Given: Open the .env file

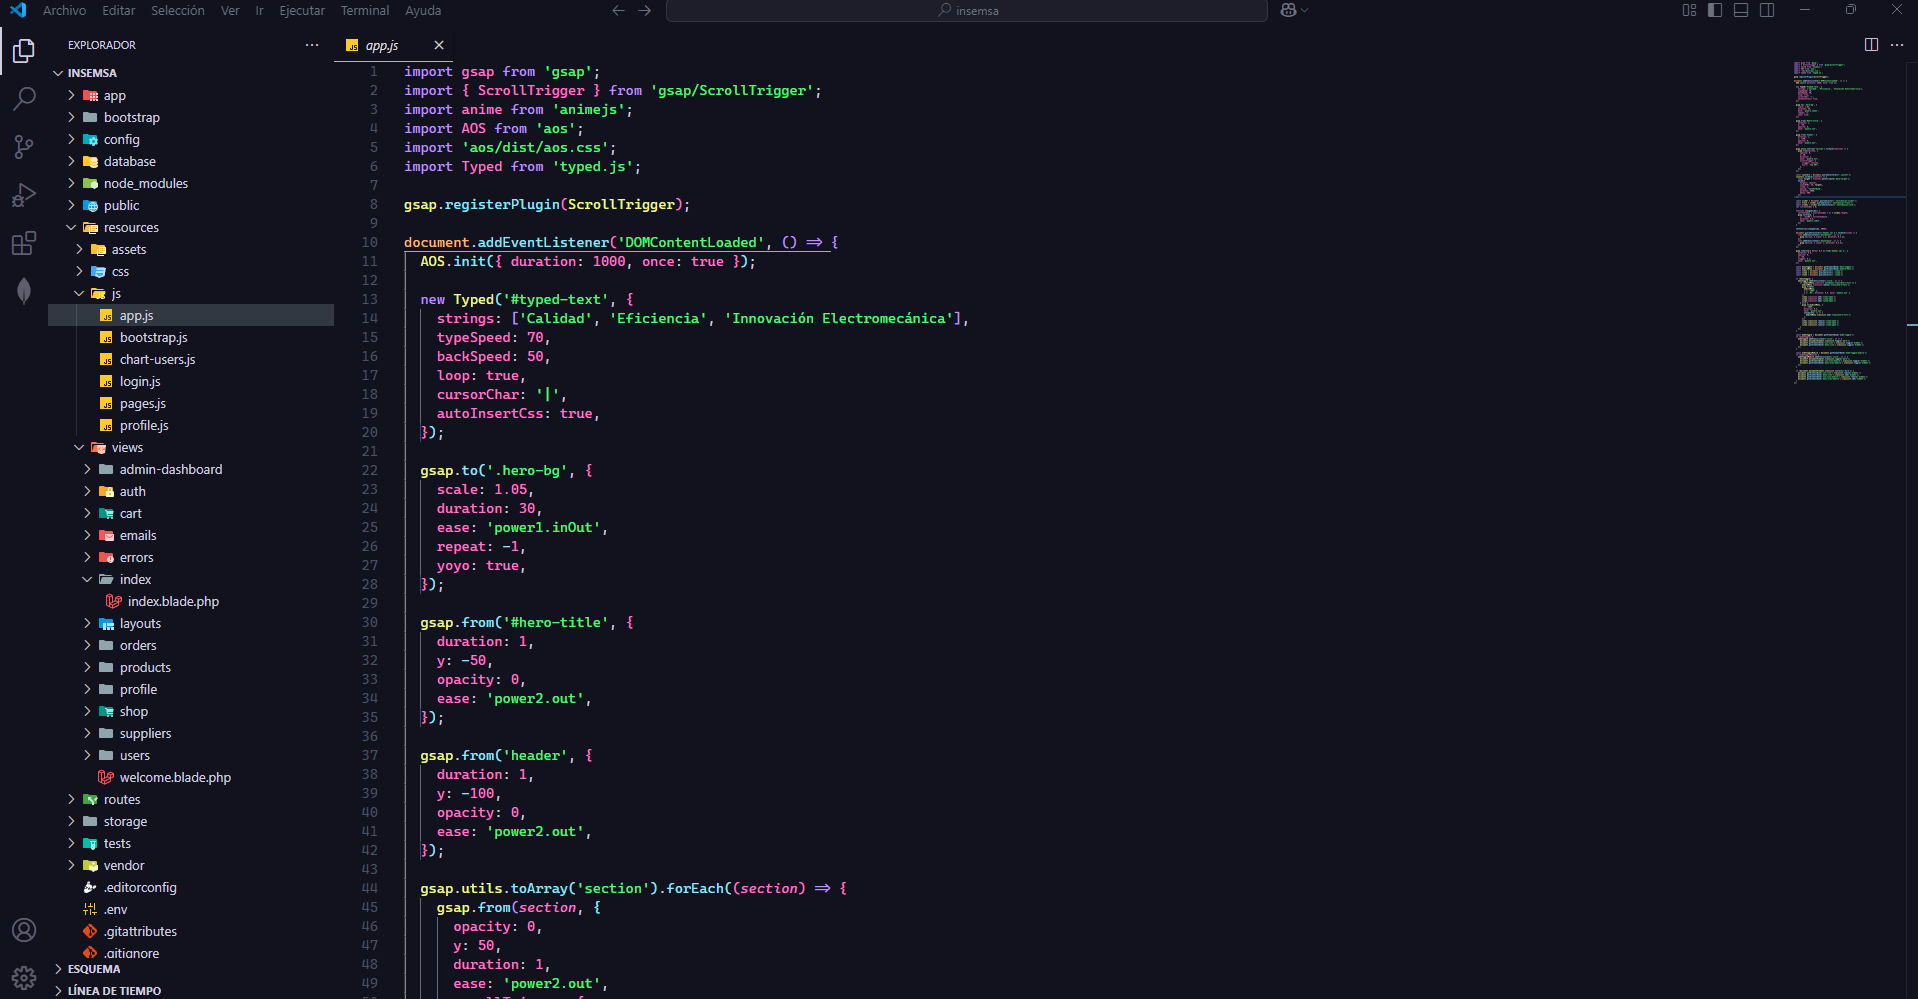Looking at the screenshot, I should pyautogui.click(x=116, y=910).
